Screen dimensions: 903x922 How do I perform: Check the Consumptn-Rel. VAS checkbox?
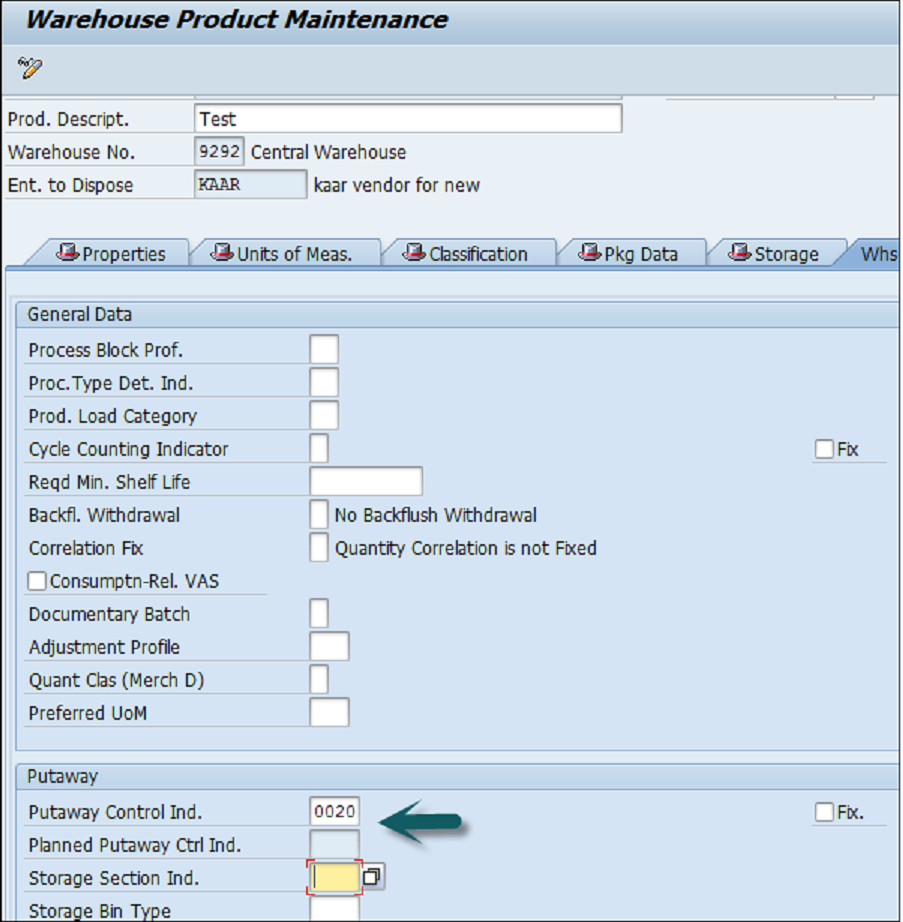pyautogui.click(x=37, y=580)
